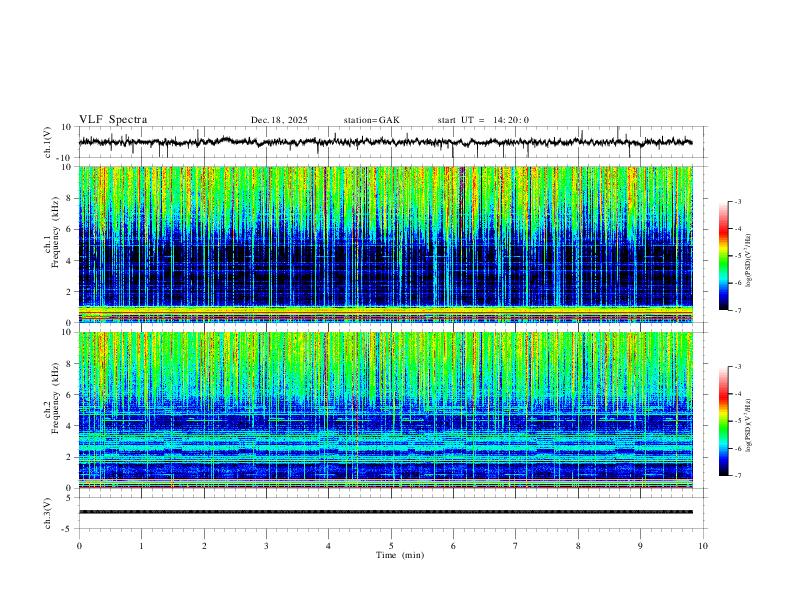Click the "-7" tick on ch.1 colorbar

tap(737, 311)
